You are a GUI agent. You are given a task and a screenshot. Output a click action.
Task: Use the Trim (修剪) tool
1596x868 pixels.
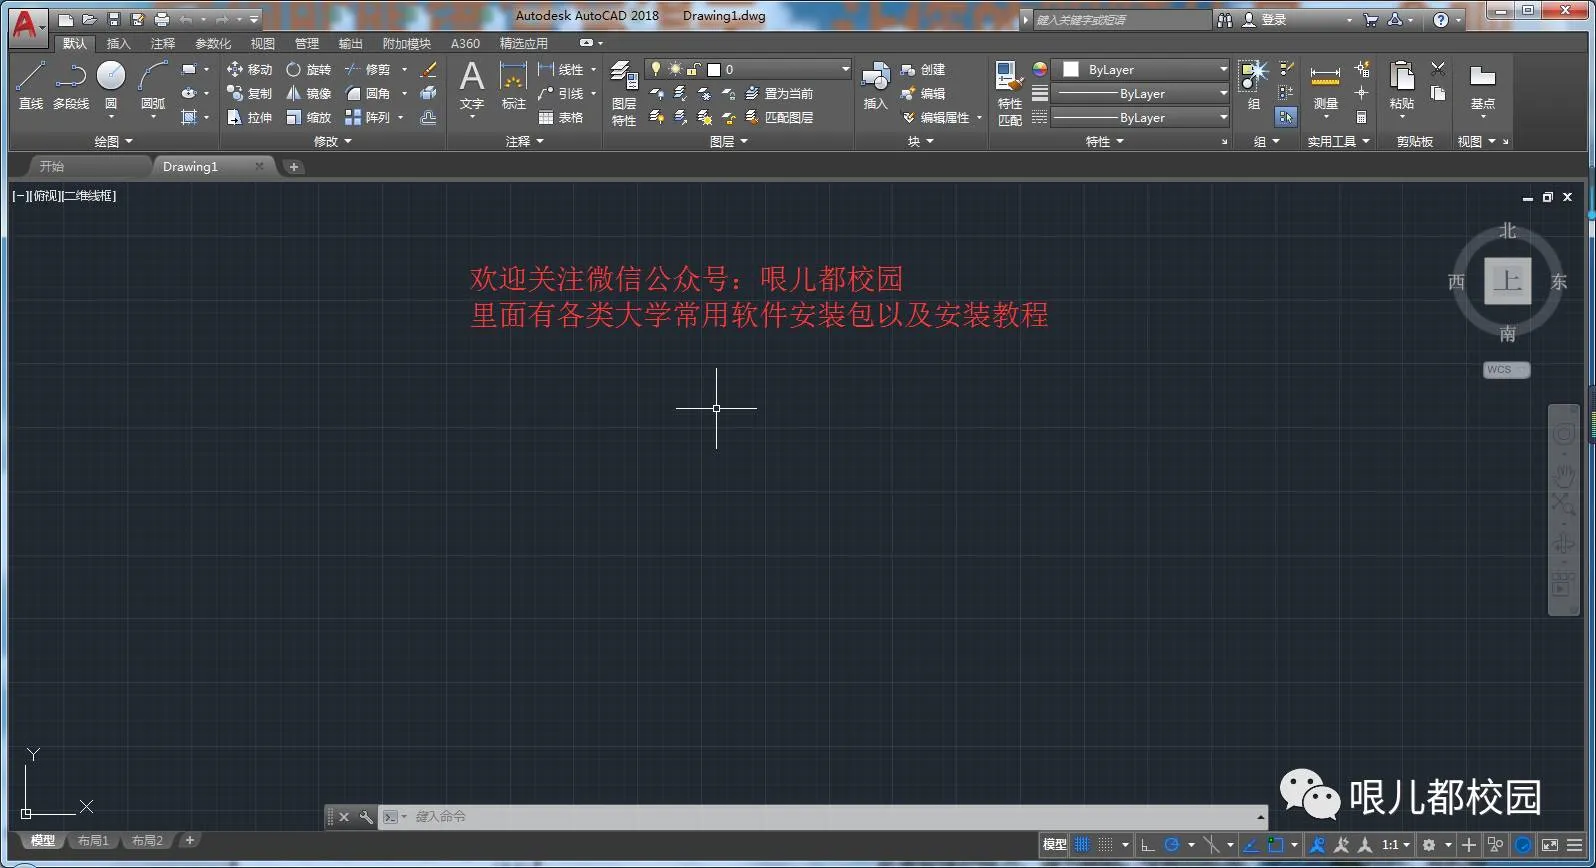(367, 69)
